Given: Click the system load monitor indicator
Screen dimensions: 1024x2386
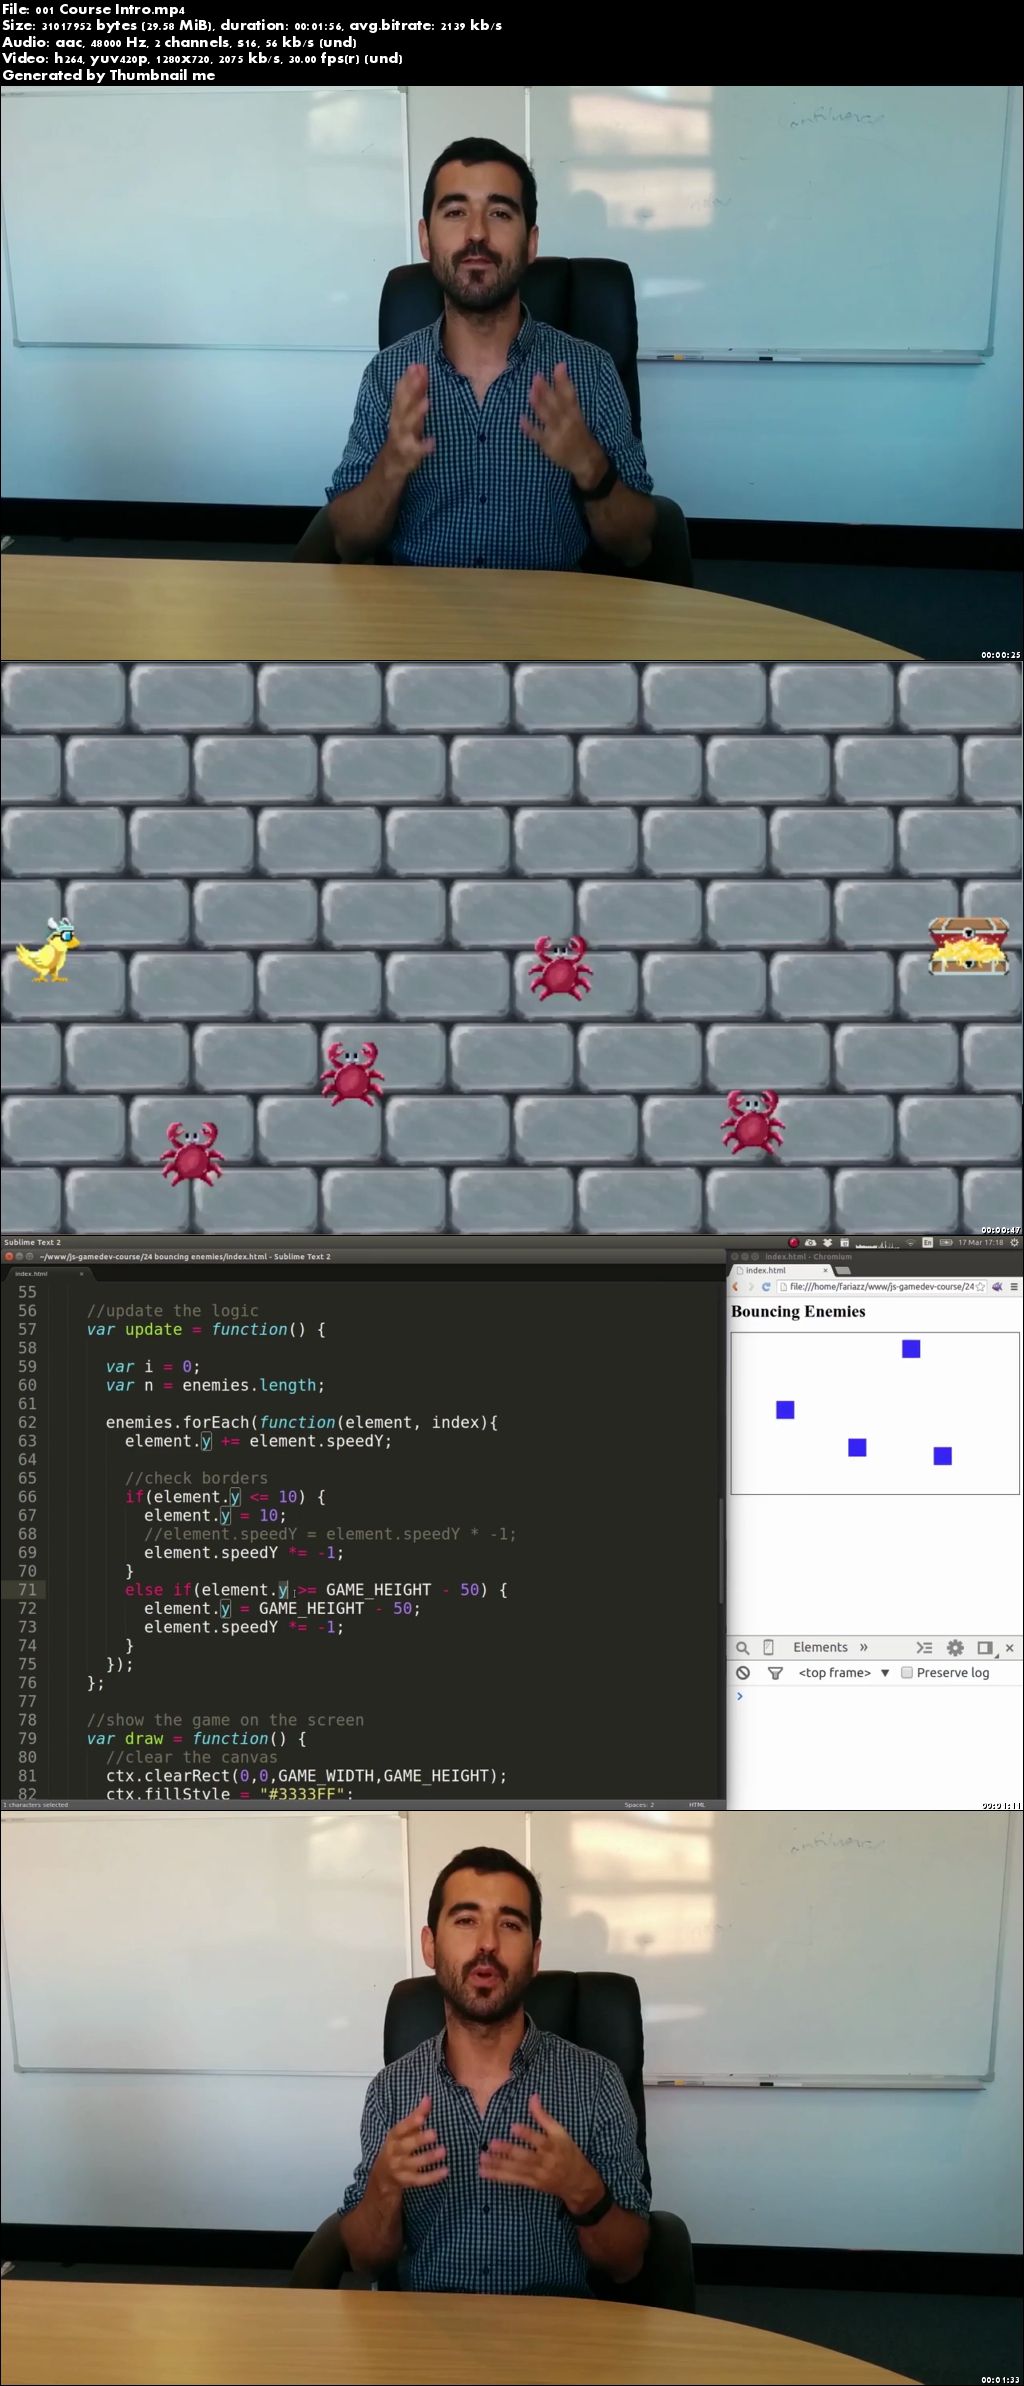Looking at the screenshot, I should 877,1243.
